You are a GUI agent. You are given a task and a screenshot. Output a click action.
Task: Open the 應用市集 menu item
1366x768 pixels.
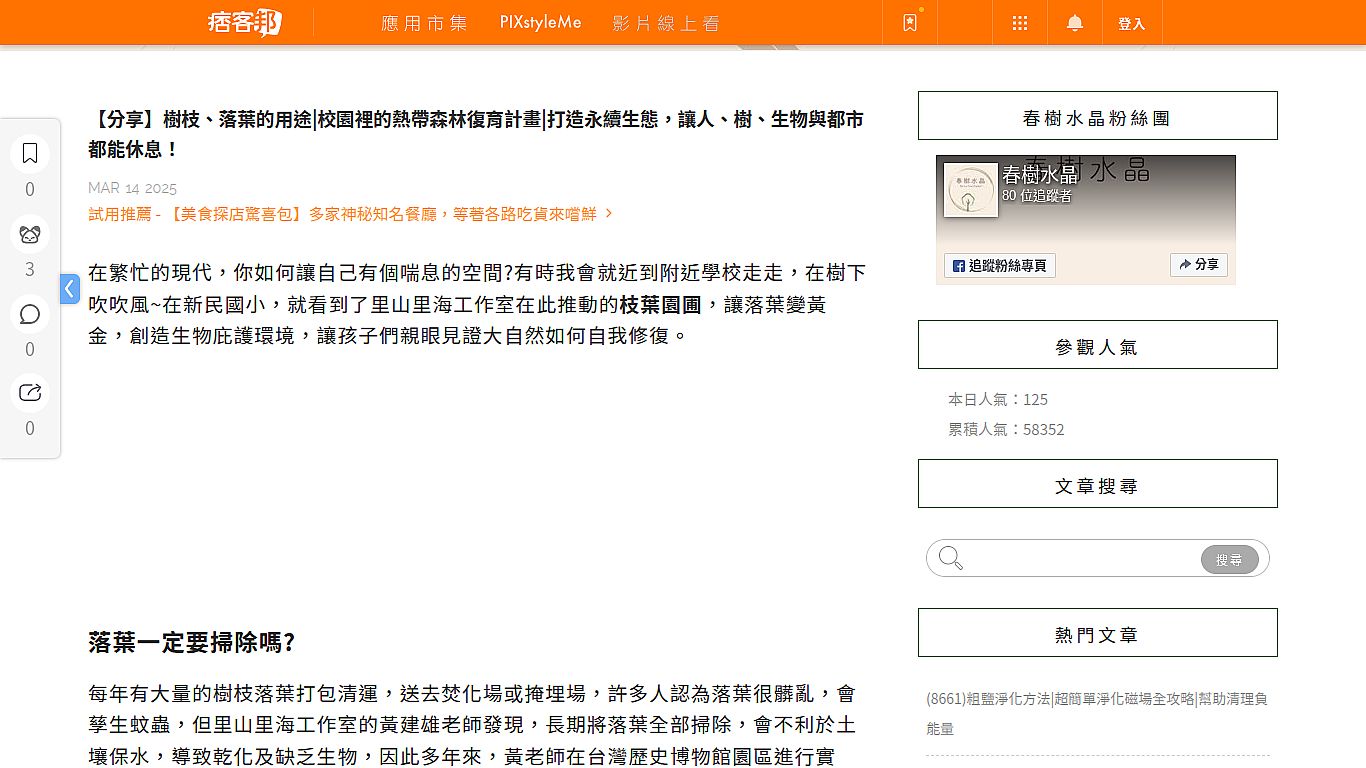click(425, 23)
